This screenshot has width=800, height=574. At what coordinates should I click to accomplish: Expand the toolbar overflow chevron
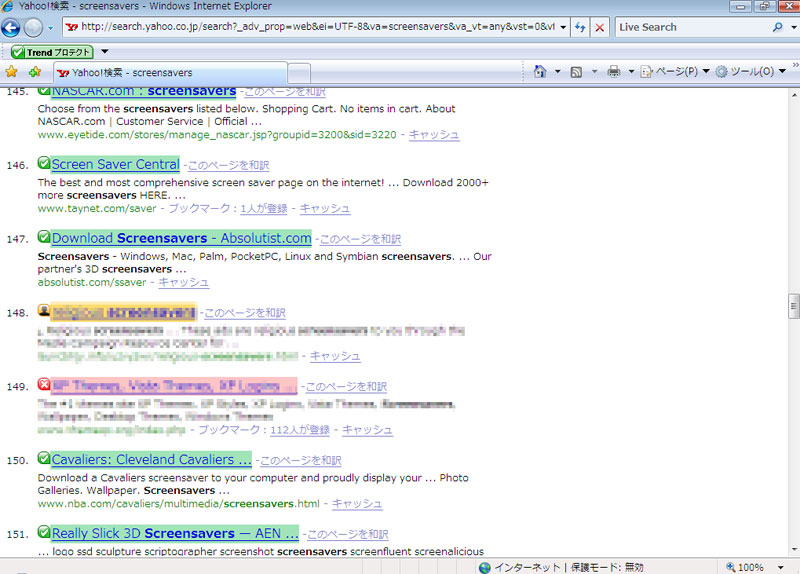[795, 65]
